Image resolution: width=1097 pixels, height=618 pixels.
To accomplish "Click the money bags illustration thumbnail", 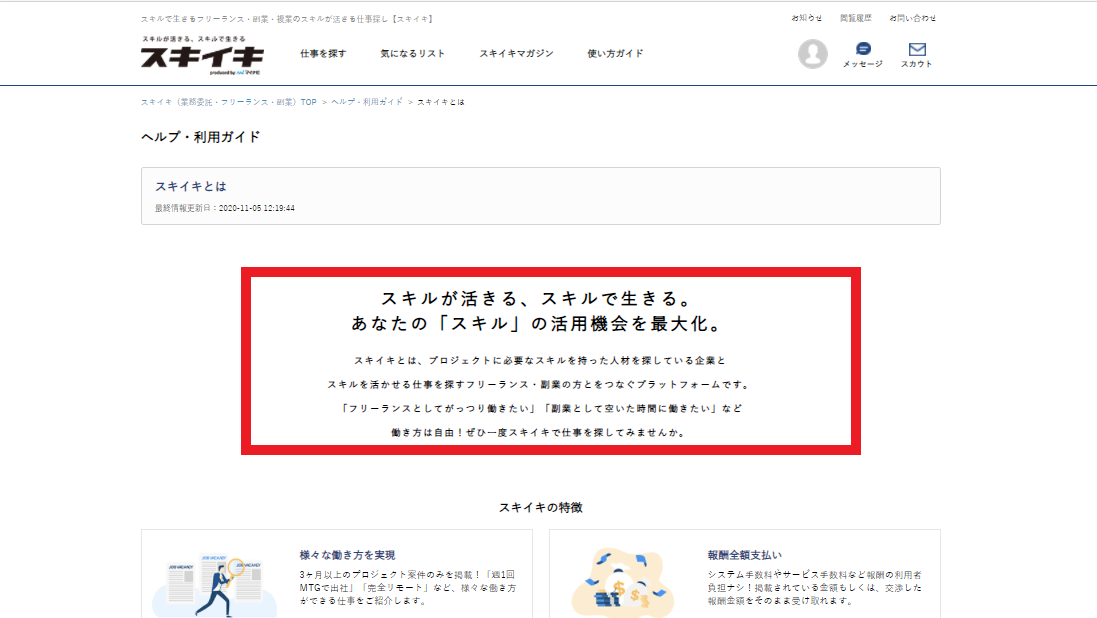I will click(x=623, y=583).
